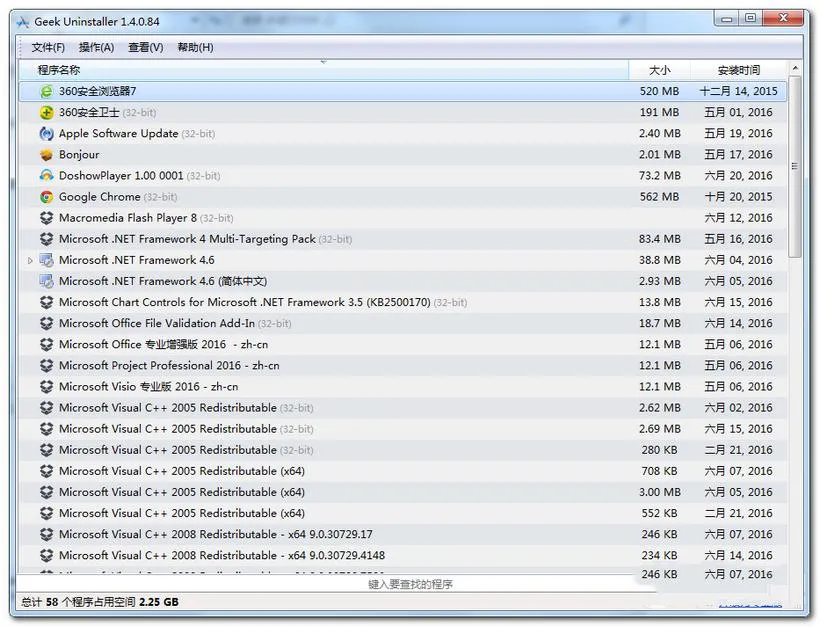Click the Geek Uninstaller title bar icon
The image size is (820, 627).
click(x=23, y=22)
